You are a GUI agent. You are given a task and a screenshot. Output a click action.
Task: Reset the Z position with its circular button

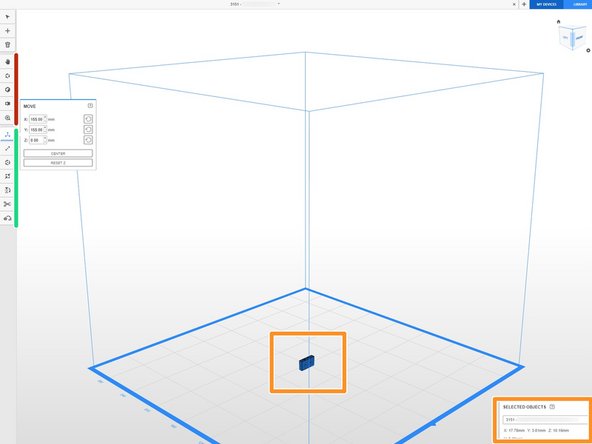(88, 140)
